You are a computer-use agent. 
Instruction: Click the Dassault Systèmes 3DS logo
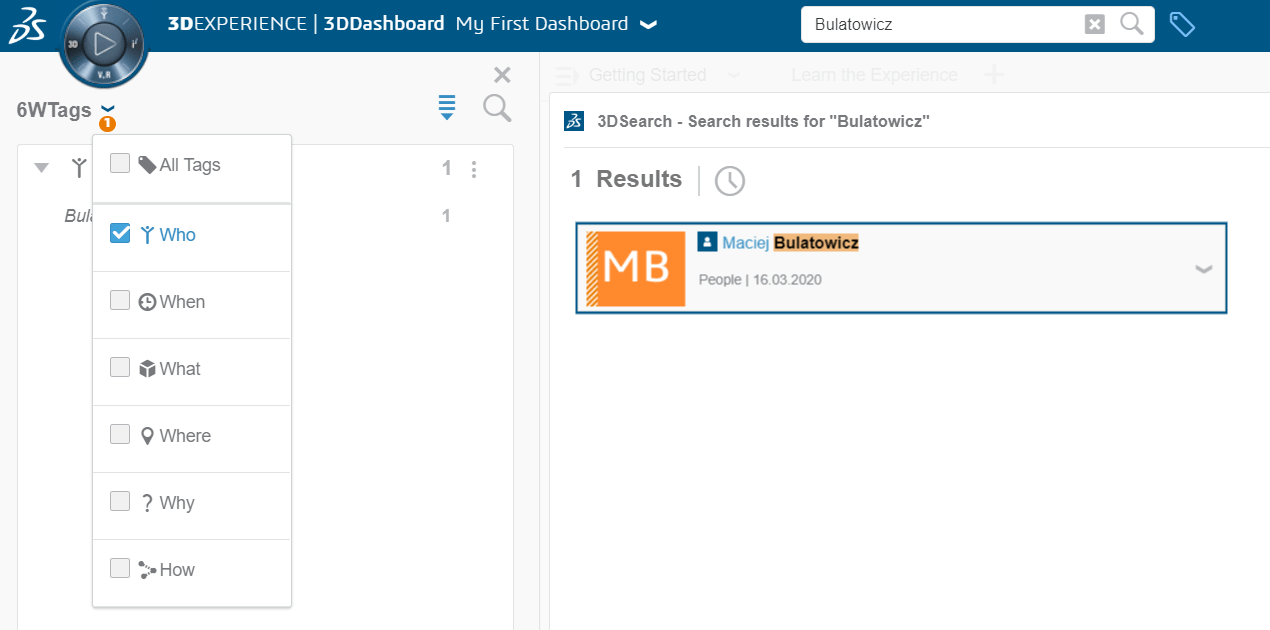(x=27, y=26)
